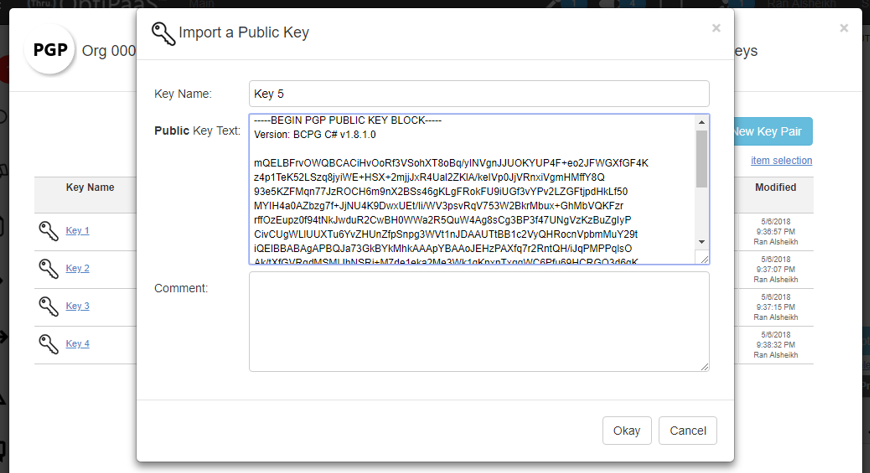
Task: Click inside the Public Key Text area
Action: pos(470,190)
